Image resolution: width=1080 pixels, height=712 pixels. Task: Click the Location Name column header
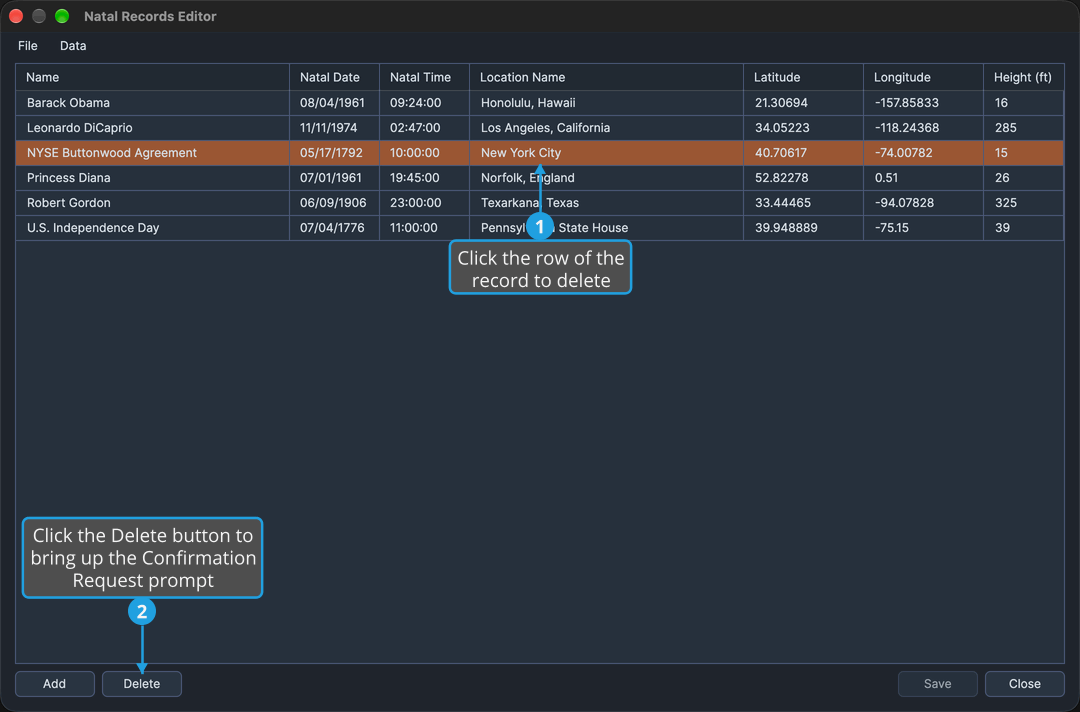tap(606, 77)
